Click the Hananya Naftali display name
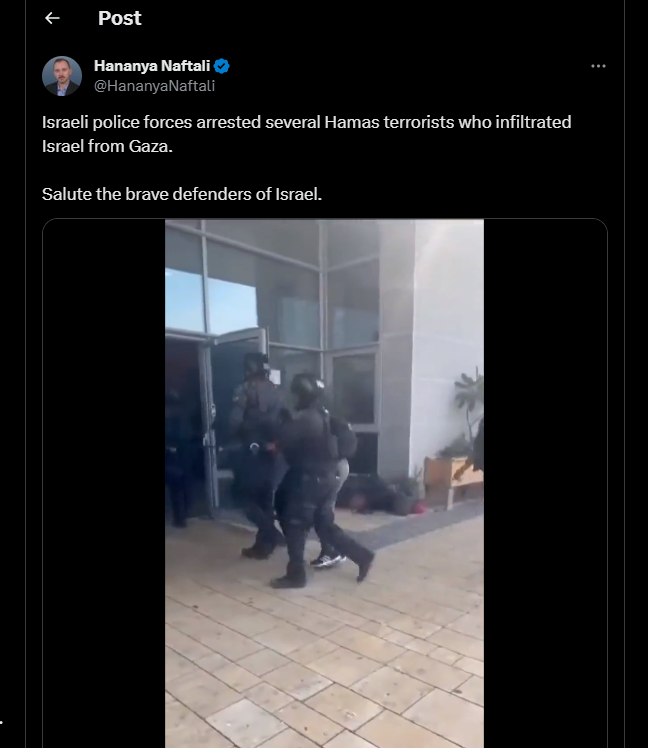The width and height of the screenshot is (648, 748). pos(152,66)
